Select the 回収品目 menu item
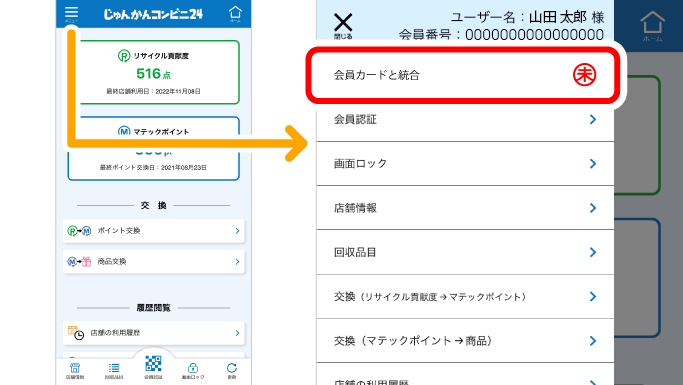Image resolution: width=683 pixels, height=385 pixels. [x=465, y=253]
